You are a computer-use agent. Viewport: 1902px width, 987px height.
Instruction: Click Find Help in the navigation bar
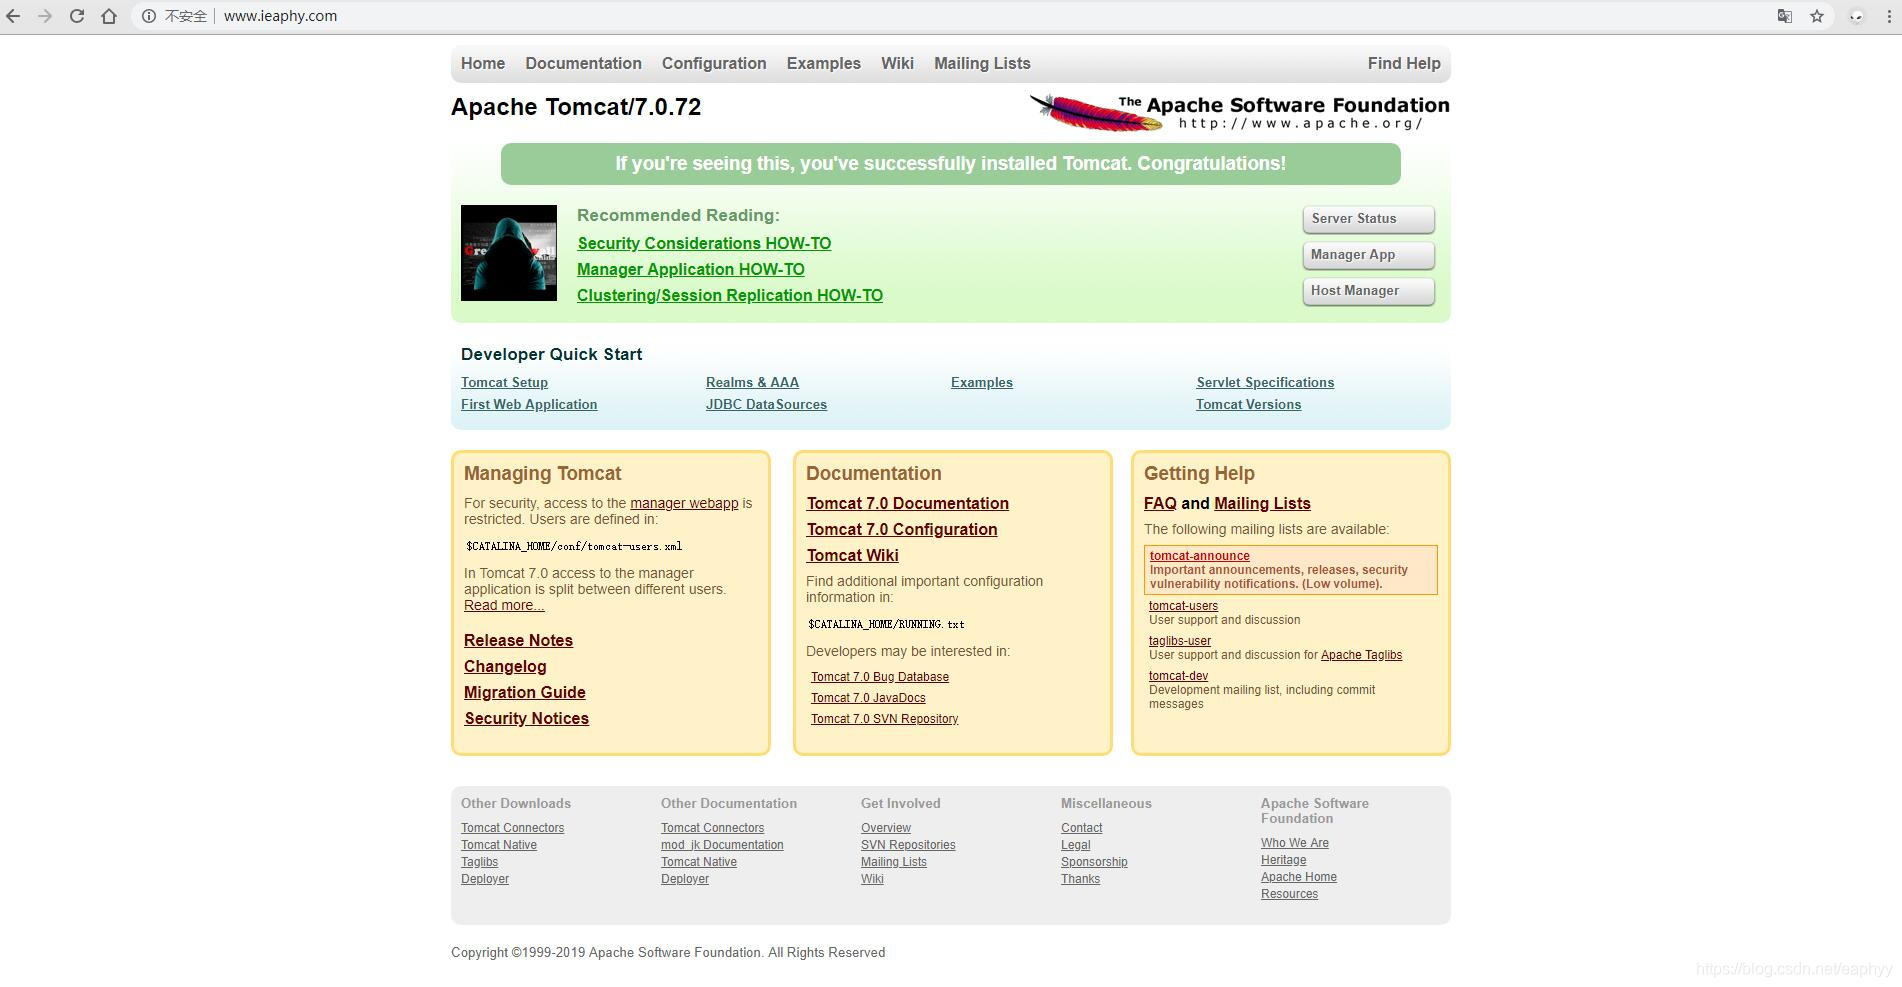(1404, 63)
